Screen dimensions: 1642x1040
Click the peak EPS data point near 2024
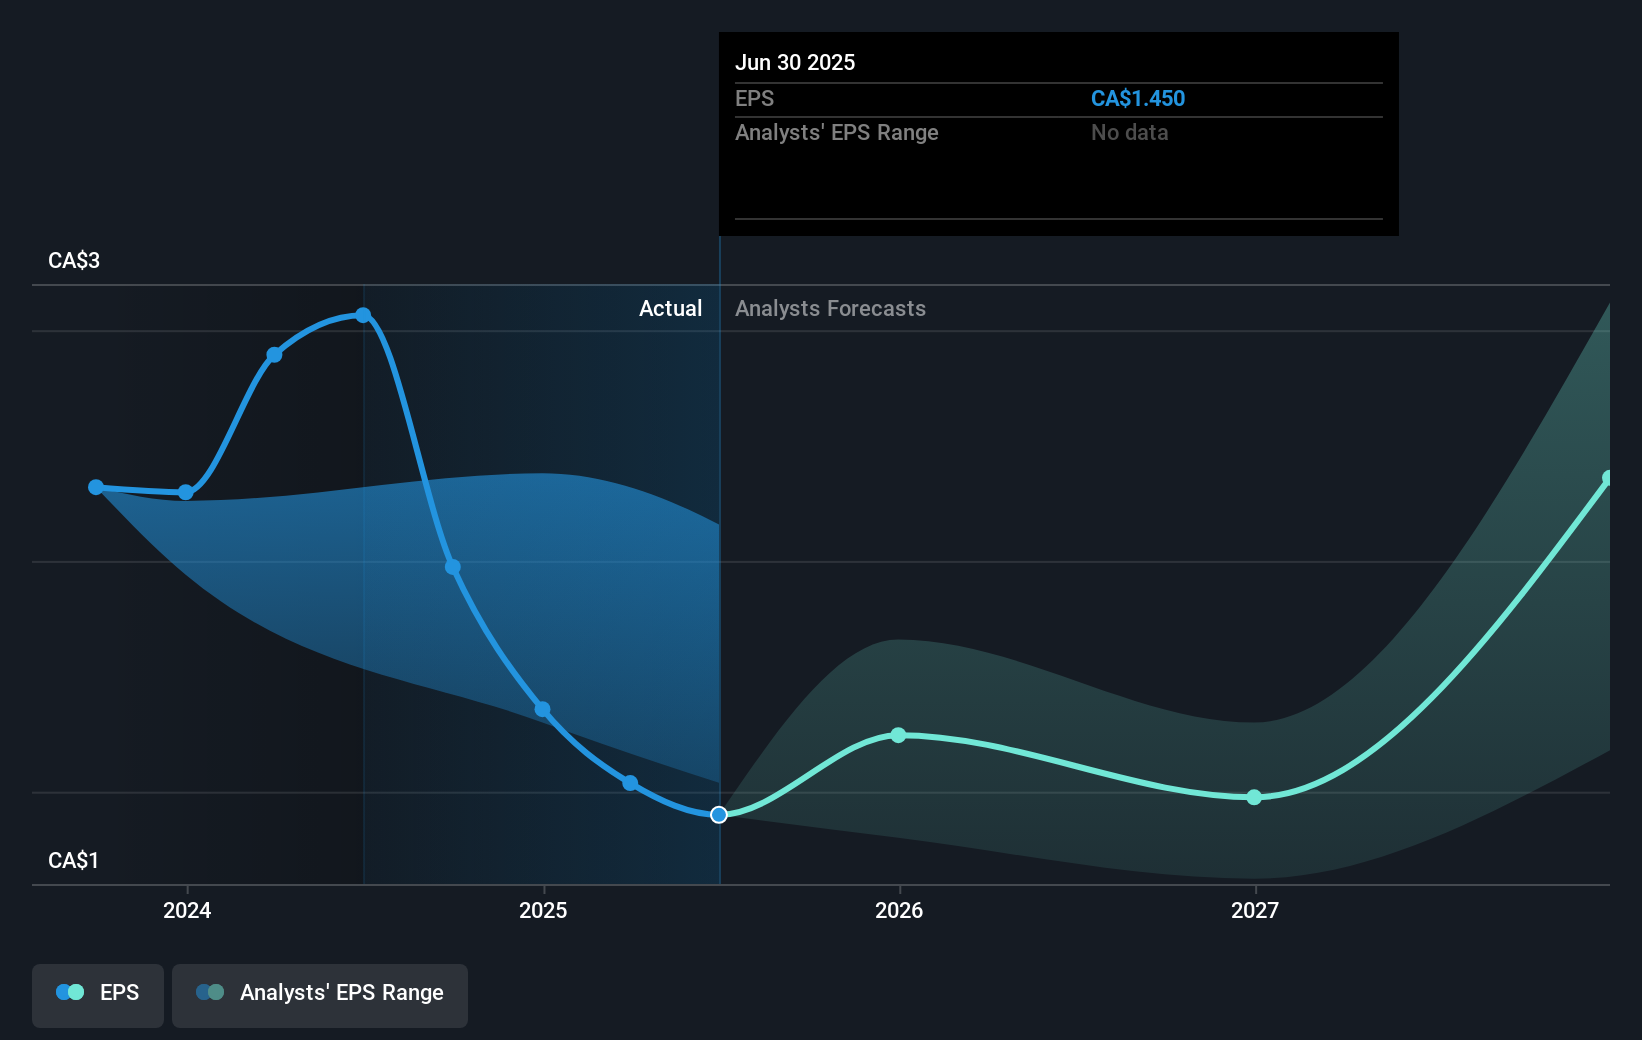point(363,315)
